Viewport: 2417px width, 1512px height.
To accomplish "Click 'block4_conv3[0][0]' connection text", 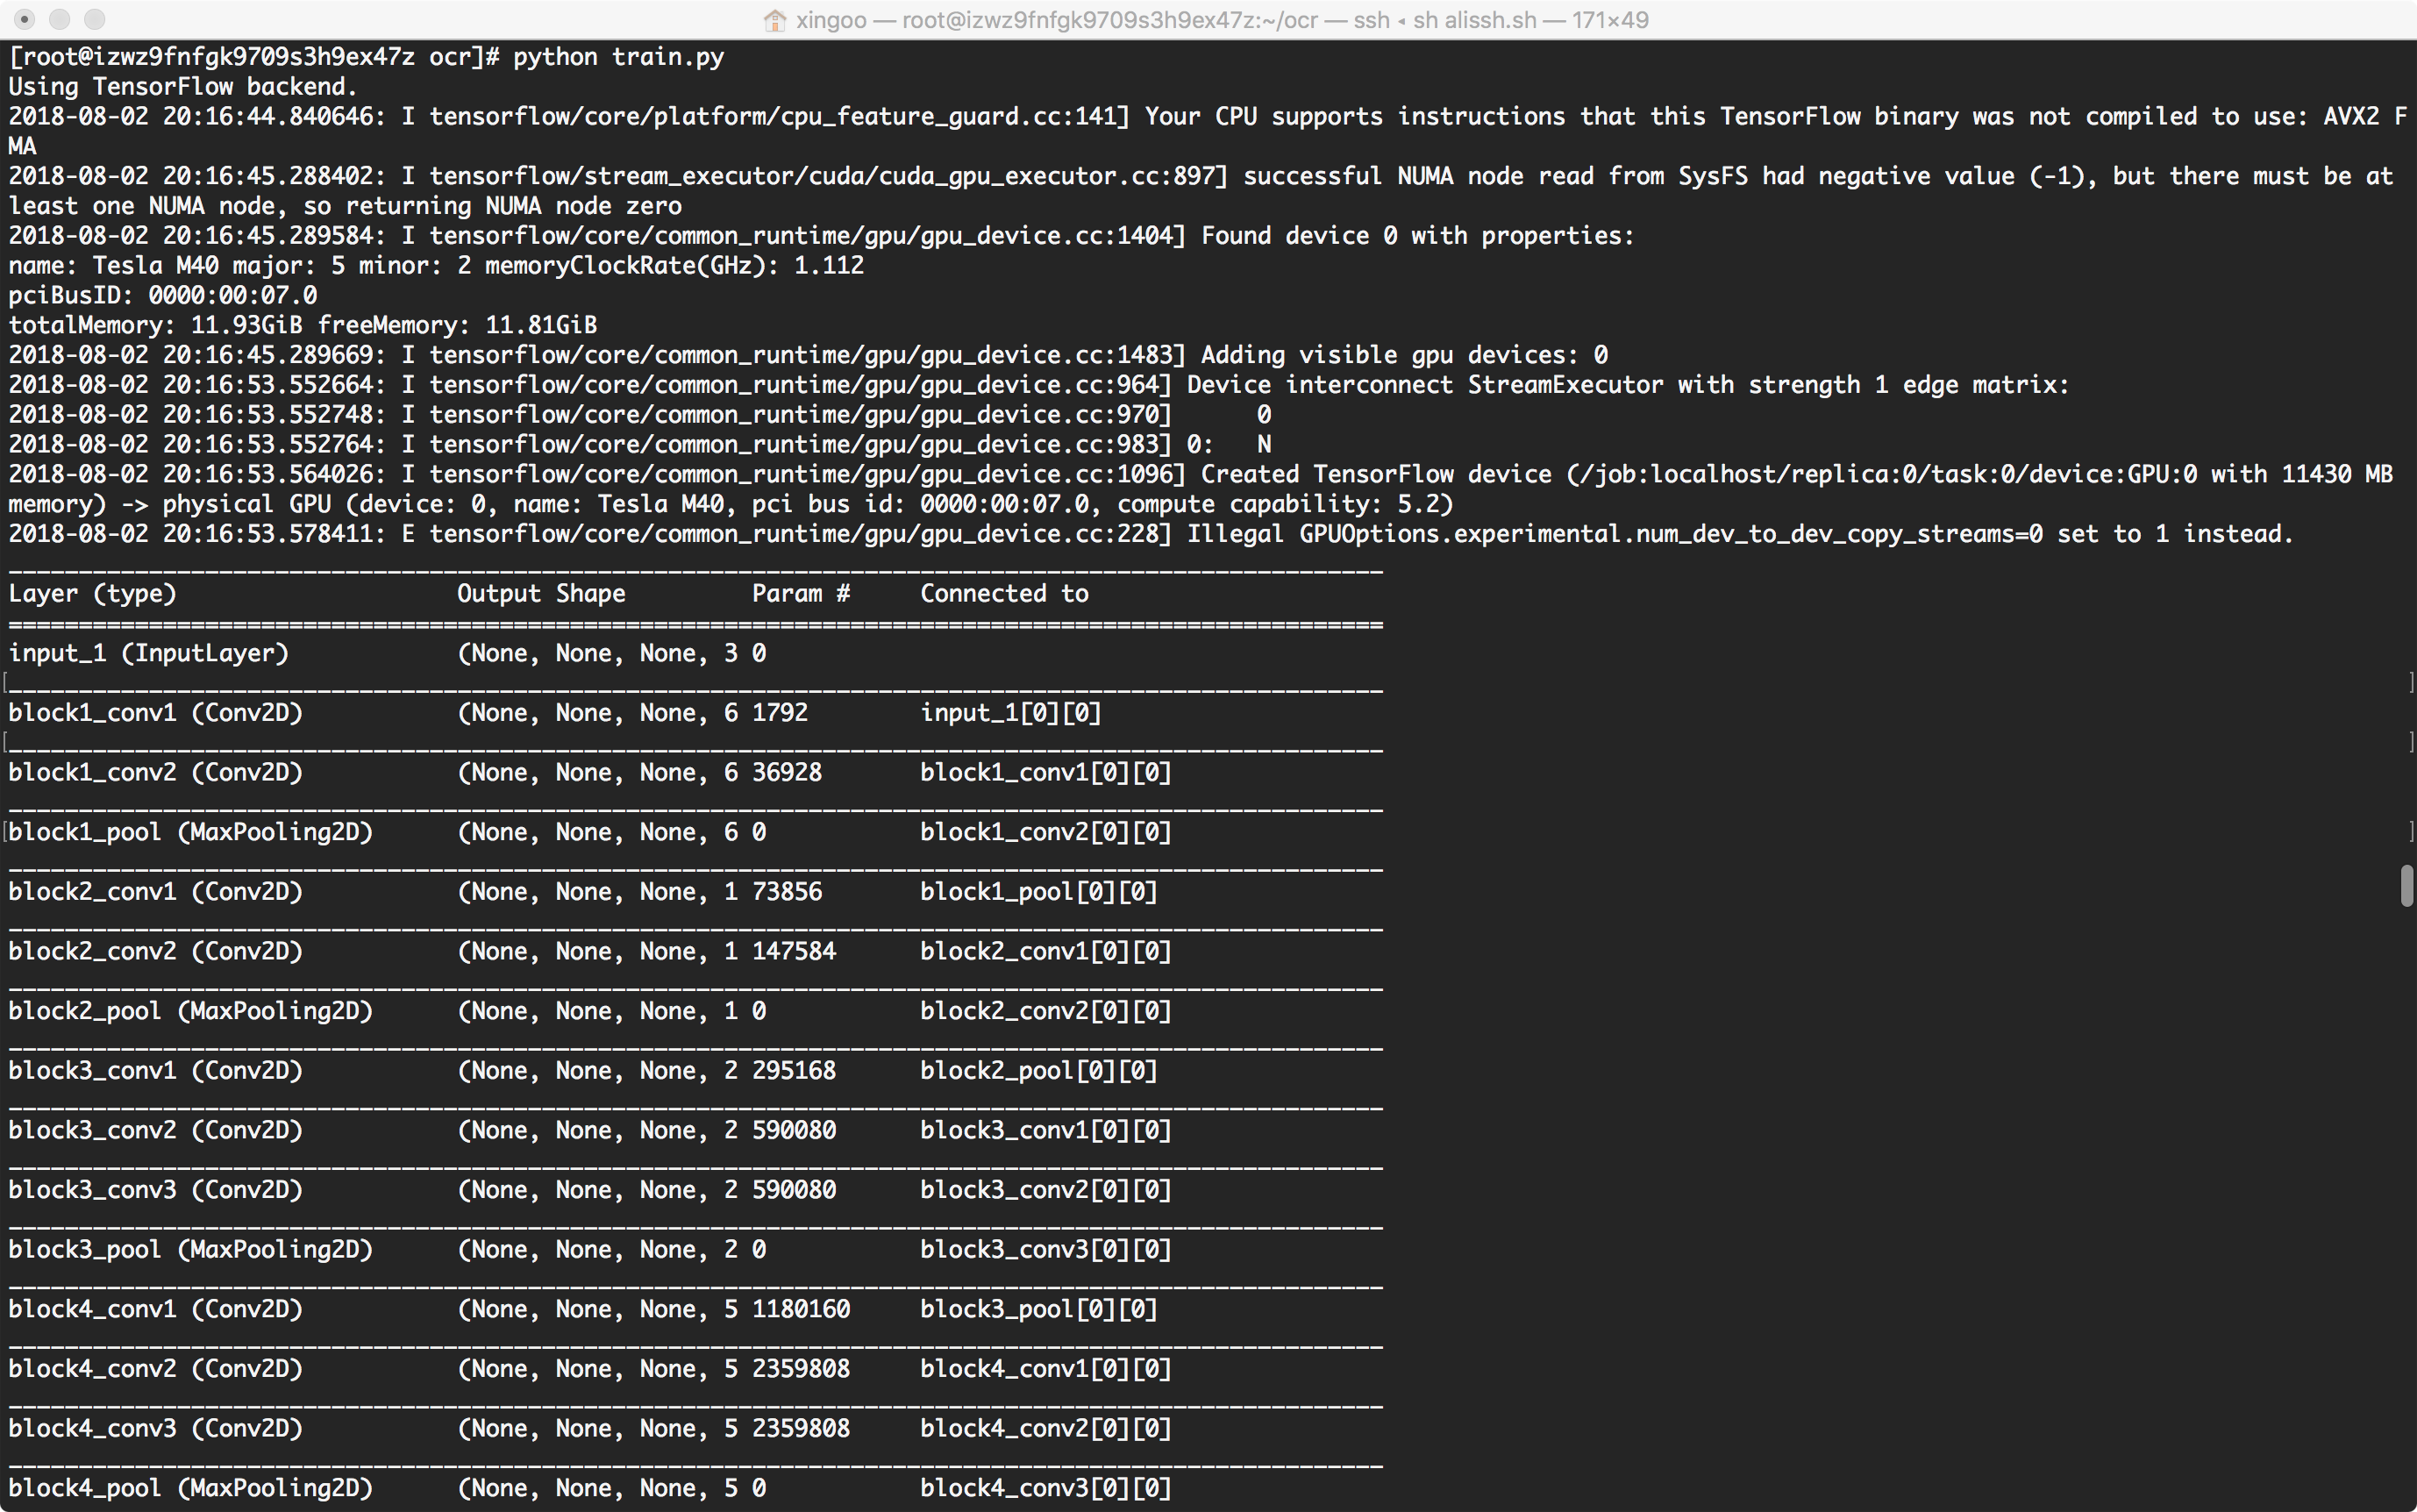I will pos(1046,1489).
